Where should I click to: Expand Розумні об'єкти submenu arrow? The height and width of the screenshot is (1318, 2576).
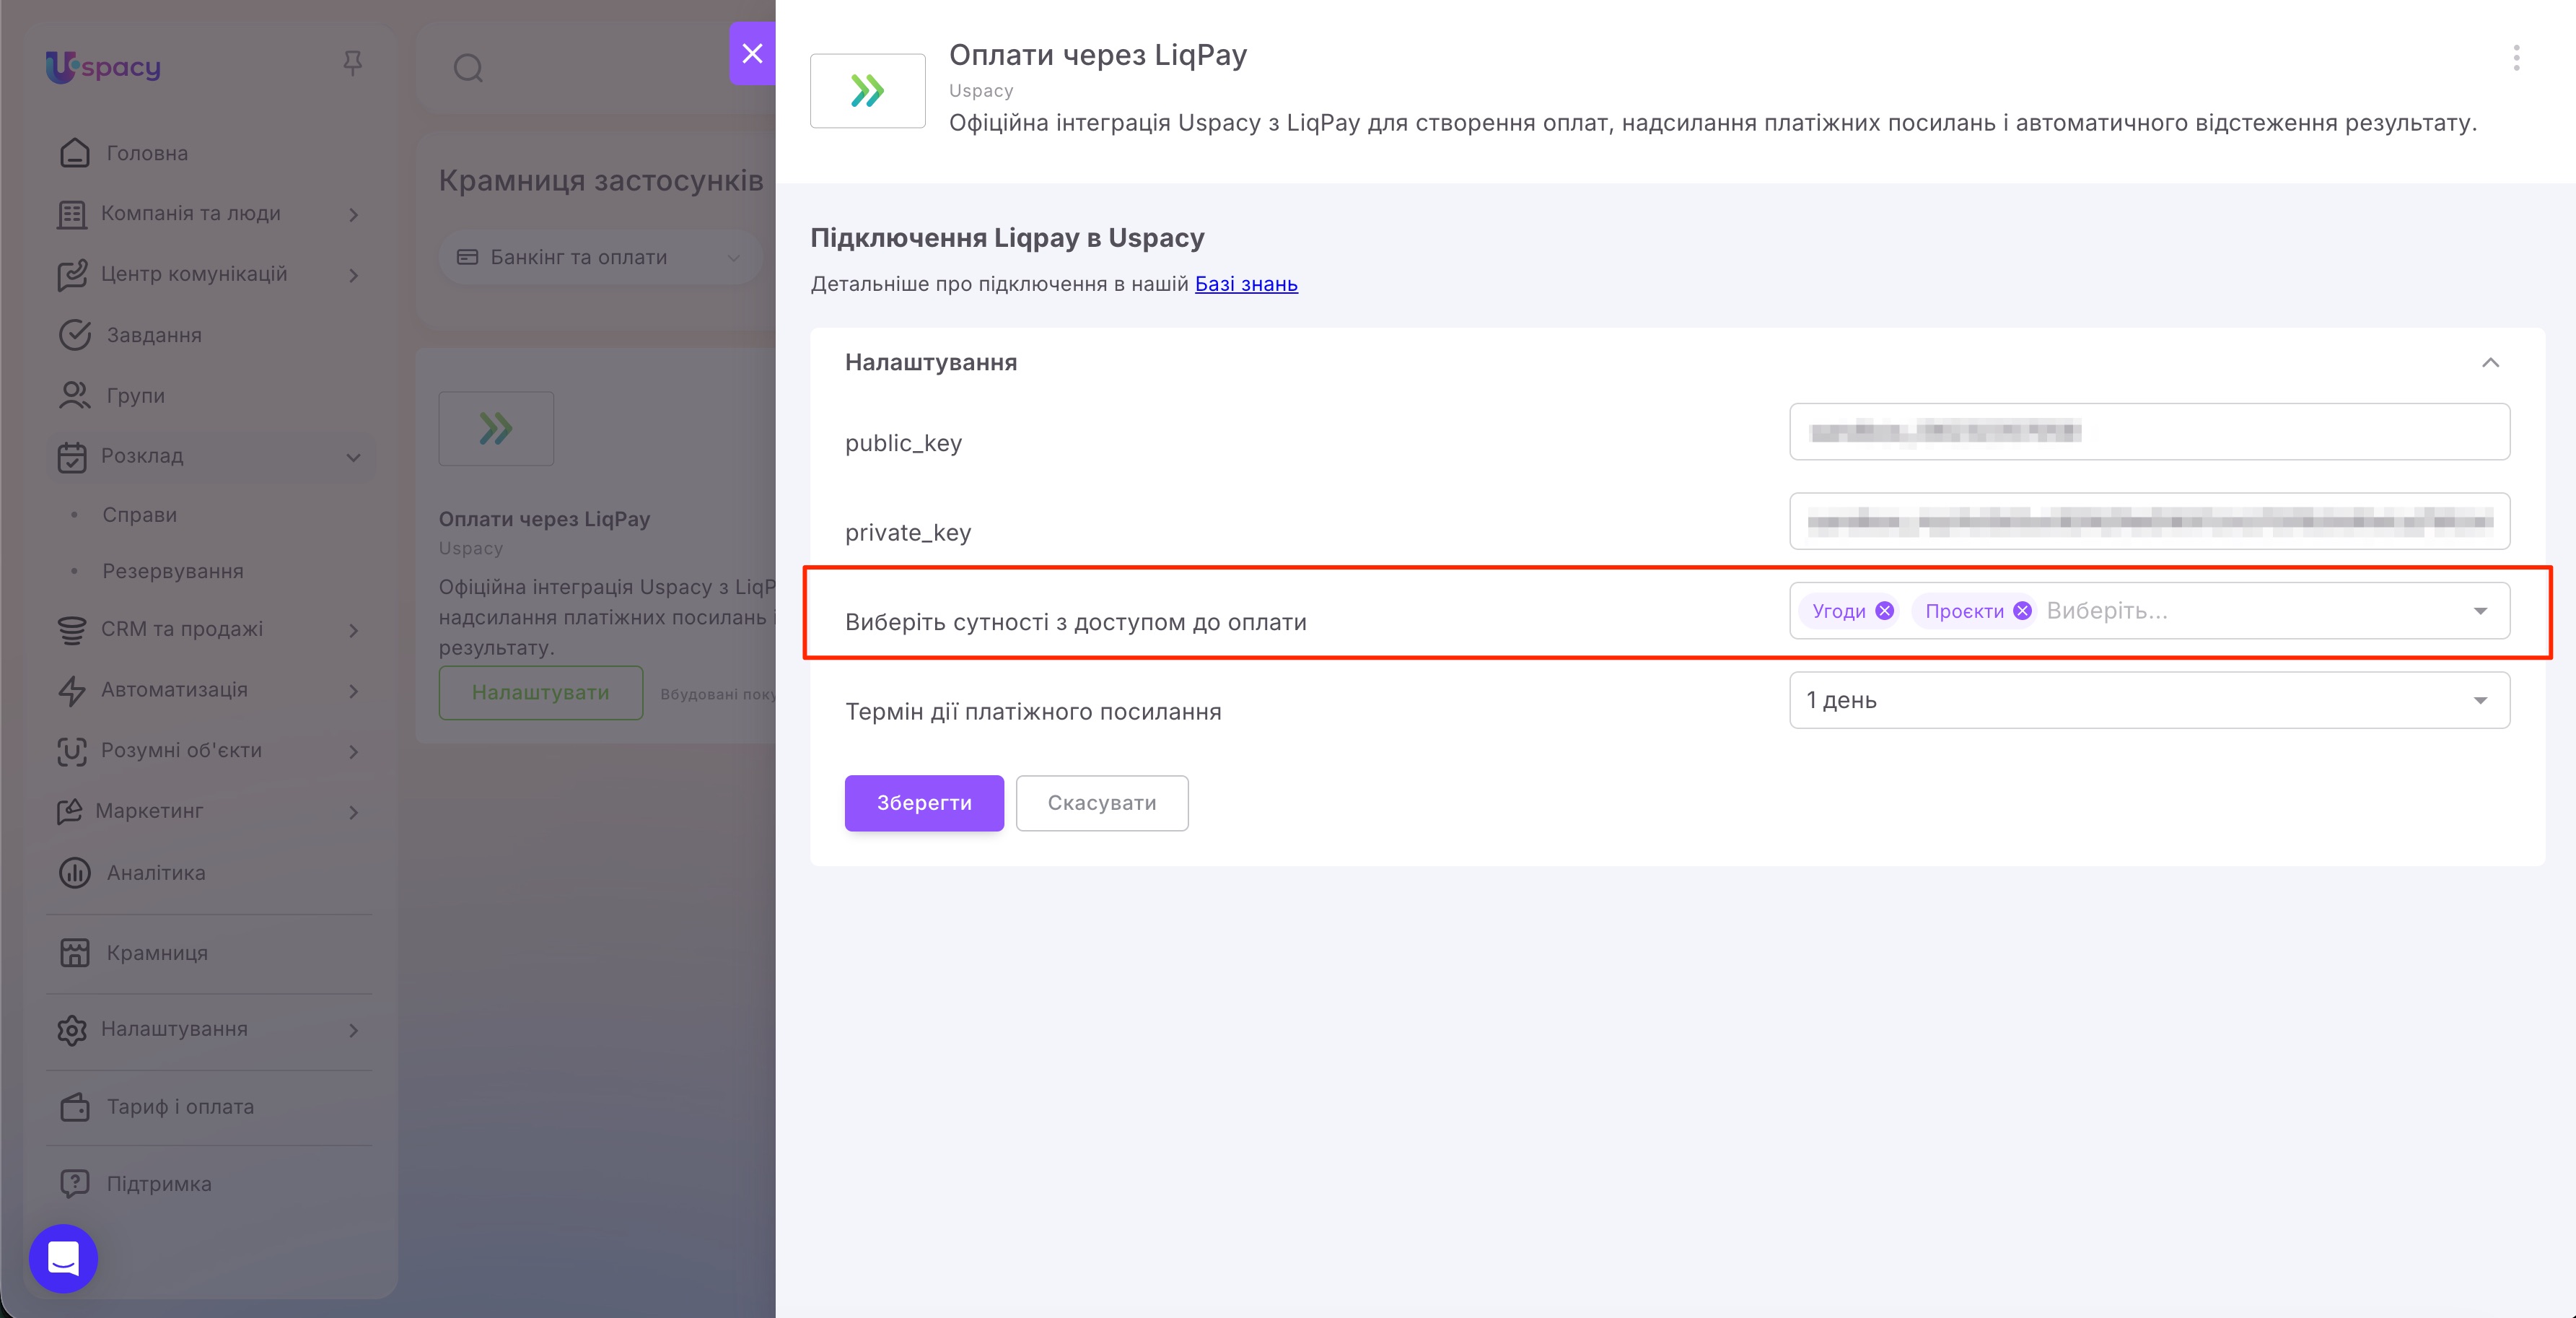pos(354,751)
